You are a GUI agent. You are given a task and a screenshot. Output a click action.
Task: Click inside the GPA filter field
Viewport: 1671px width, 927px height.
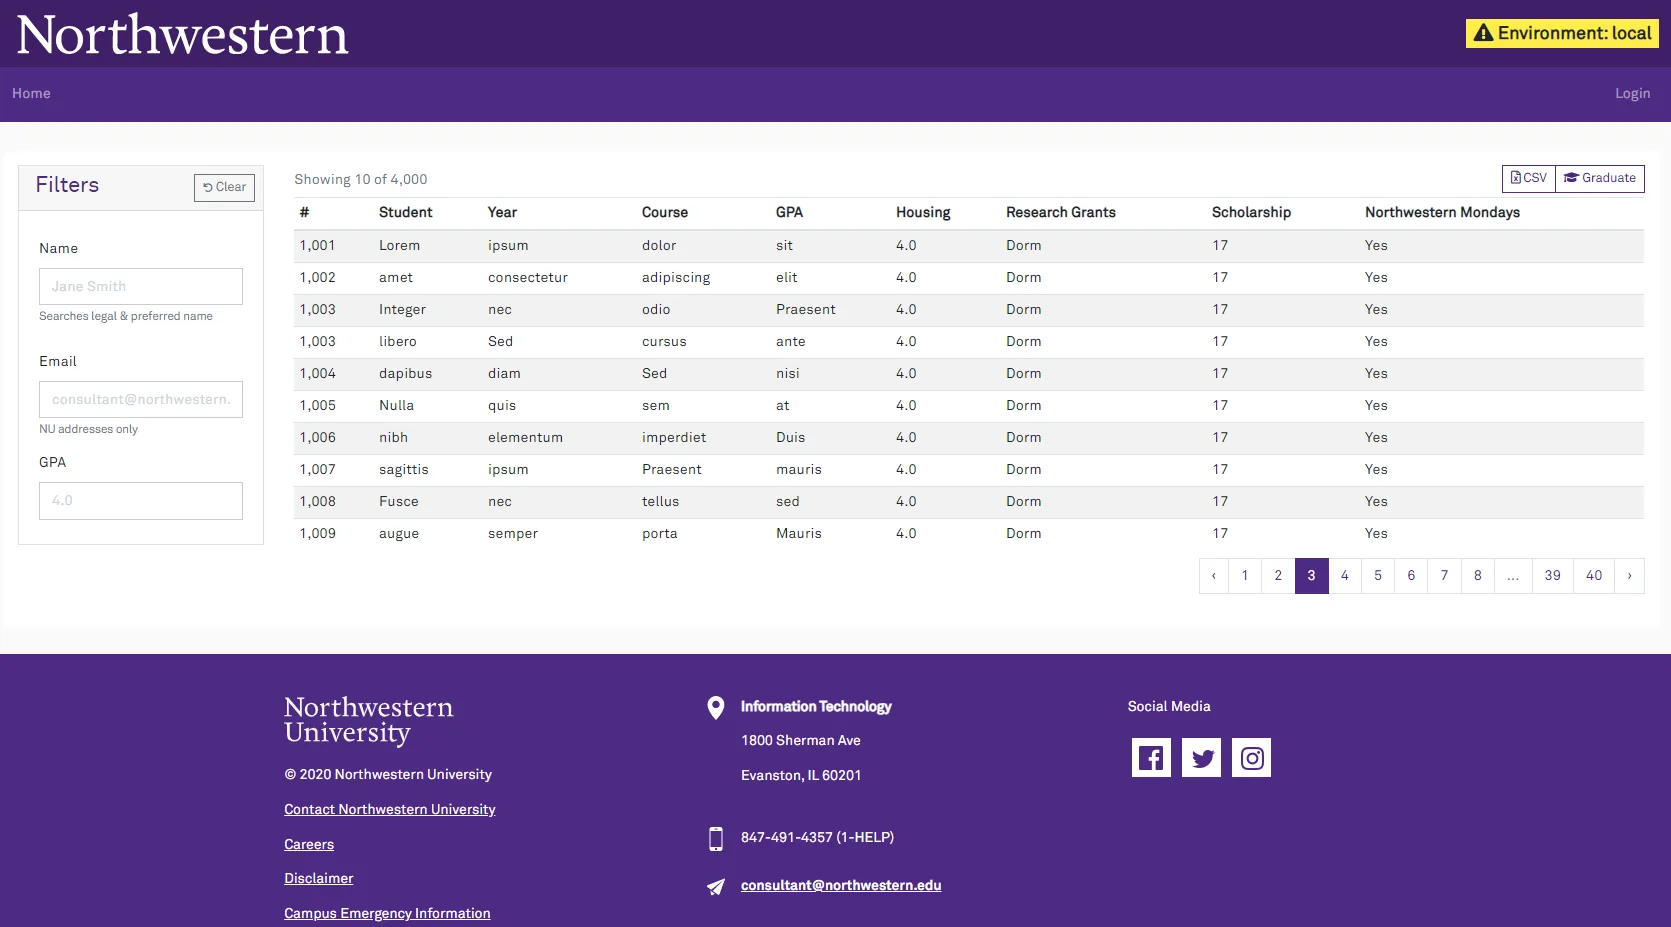tap(140, 500)
